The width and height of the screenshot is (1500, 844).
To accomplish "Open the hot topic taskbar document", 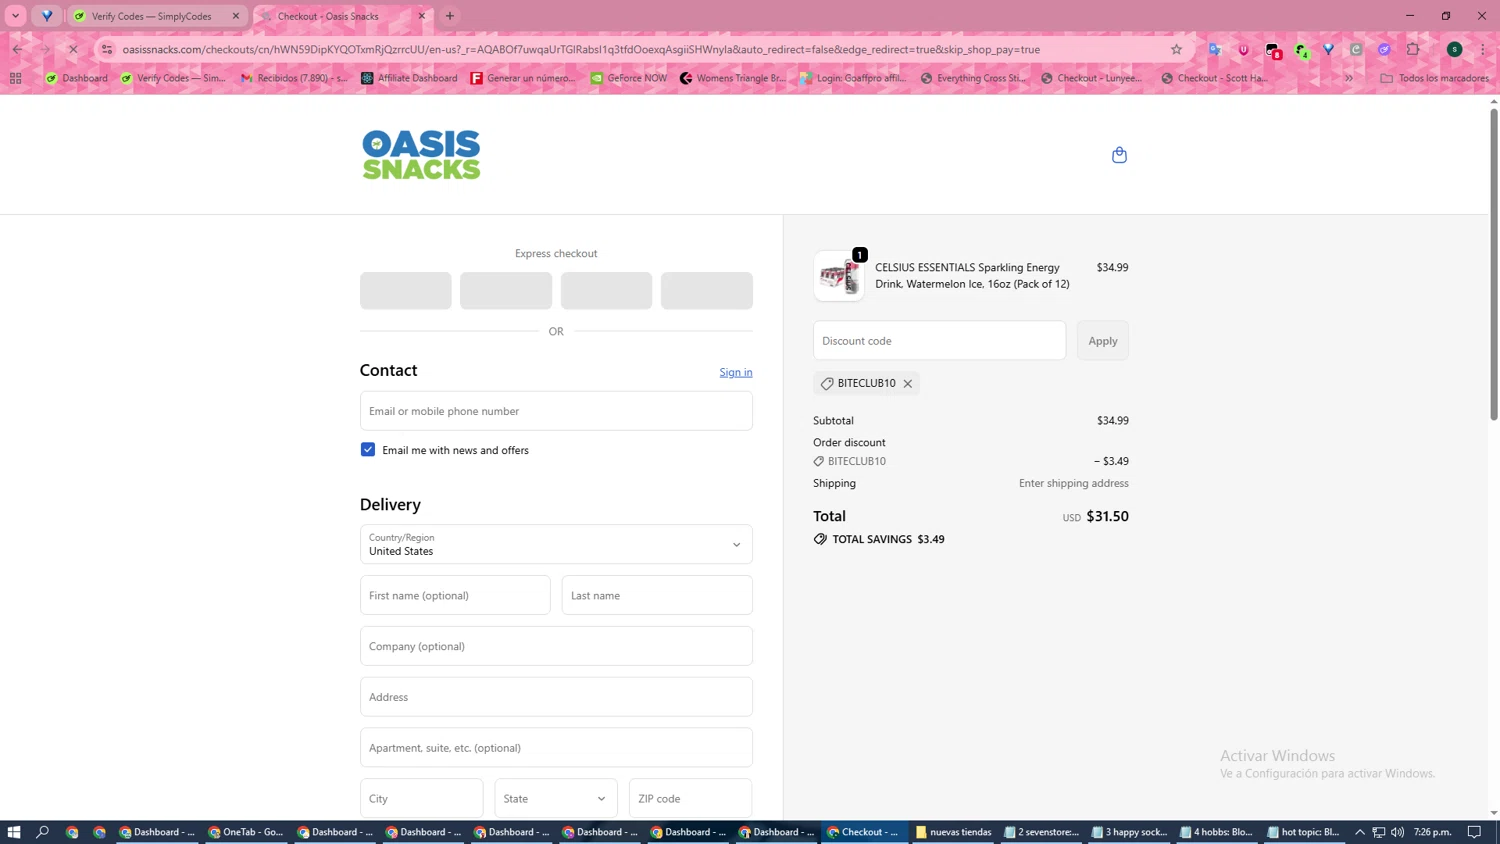I will (x=1303, y=832).
